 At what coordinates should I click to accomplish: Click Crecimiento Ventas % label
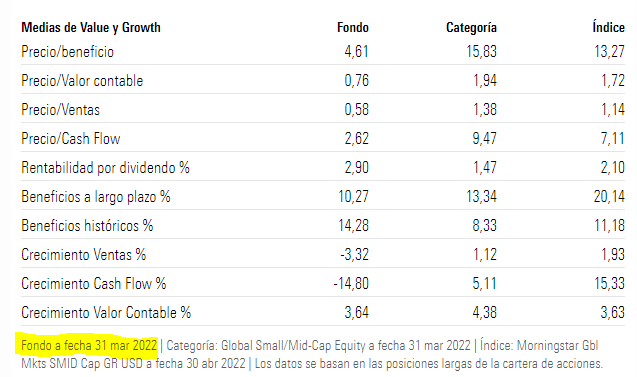[83, 255]
